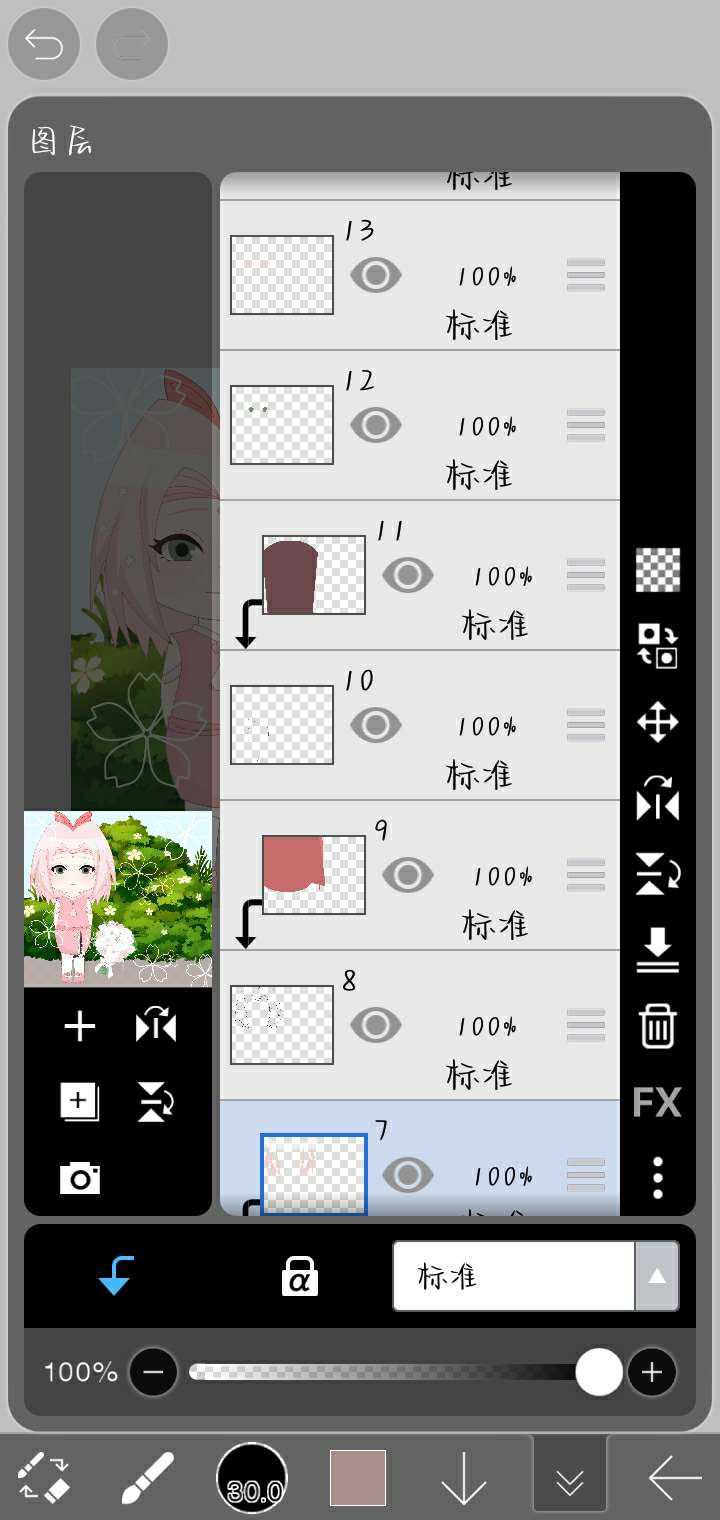720x1520 pixels.
Task: Hide layer 13 using its eye icon
Action: (x=375, y=275)
